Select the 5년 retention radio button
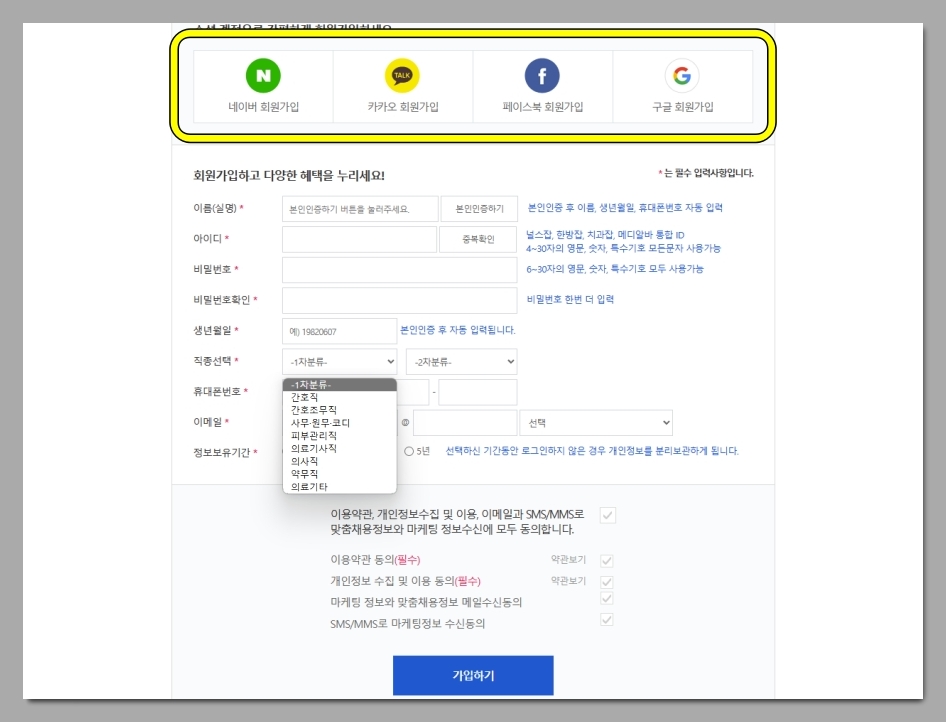The image size is (946, 722). pyautogui.click(x=409, y=451)
